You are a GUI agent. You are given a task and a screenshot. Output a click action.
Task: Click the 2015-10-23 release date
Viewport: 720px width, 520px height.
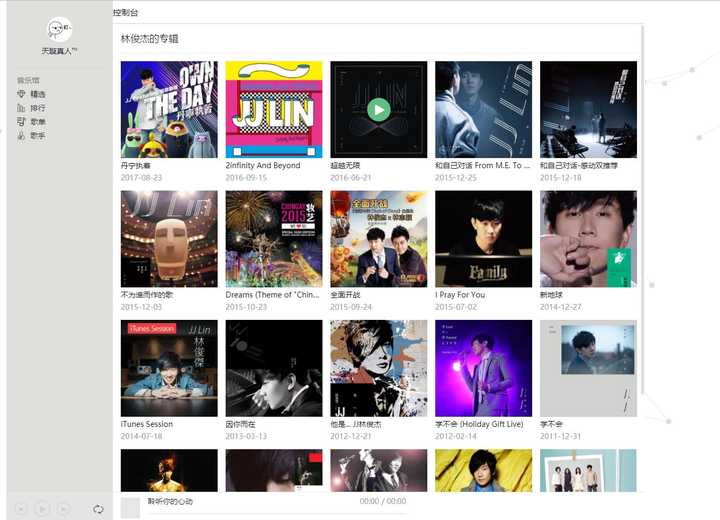246,307
